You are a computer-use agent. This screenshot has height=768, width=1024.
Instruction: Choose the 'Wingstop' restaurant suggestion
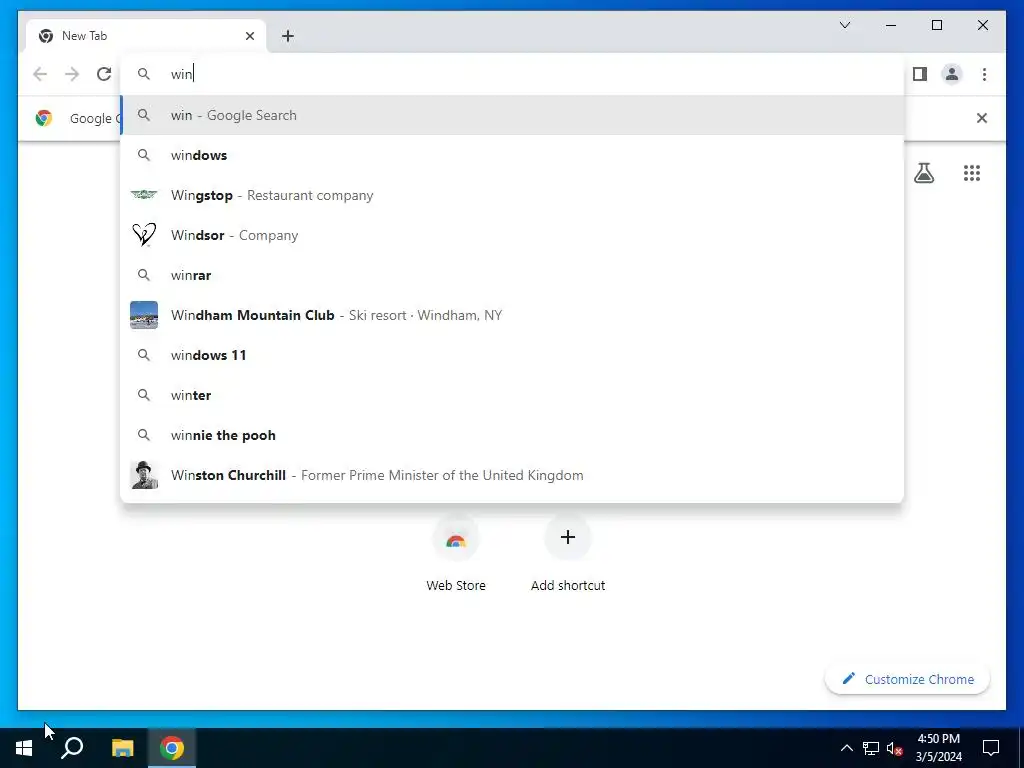pos(512,195)
